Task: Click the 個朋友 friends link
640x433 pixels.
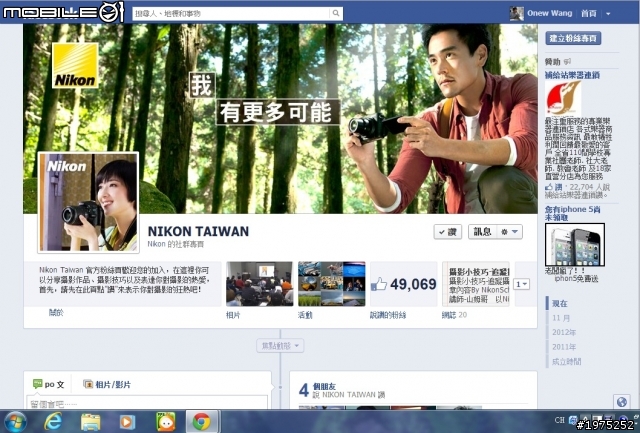Action: click(x=324, y=386)
